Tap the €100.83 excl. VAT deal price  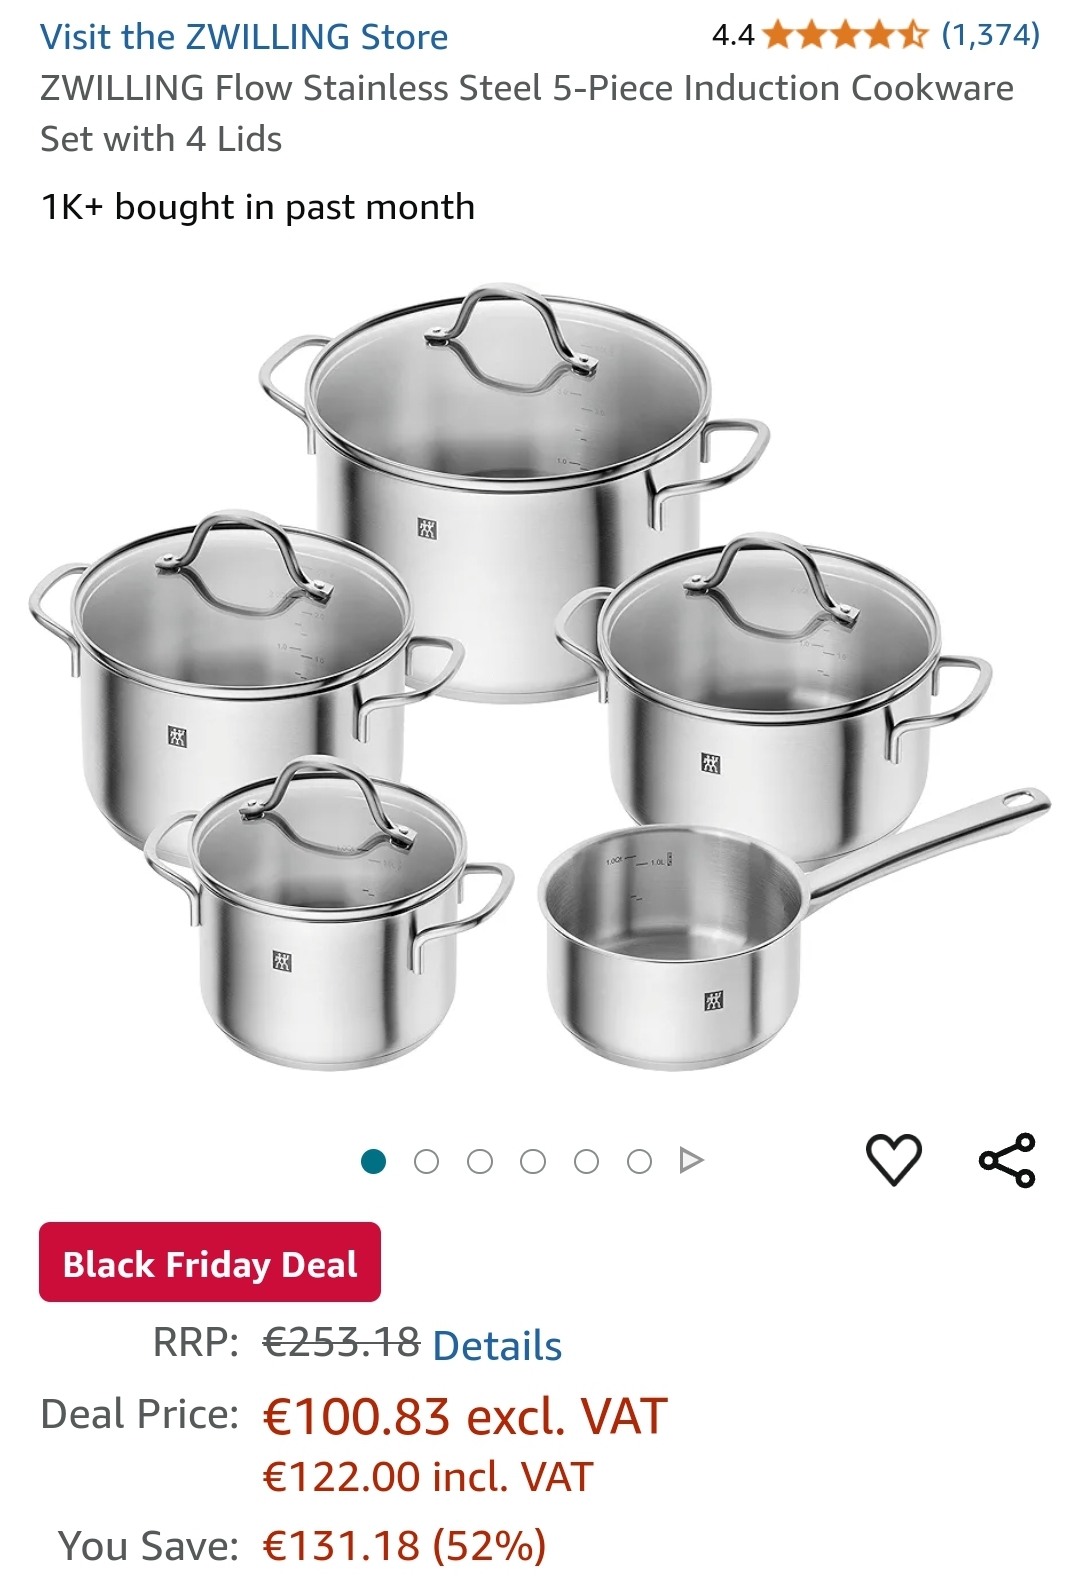(465, 1417)
